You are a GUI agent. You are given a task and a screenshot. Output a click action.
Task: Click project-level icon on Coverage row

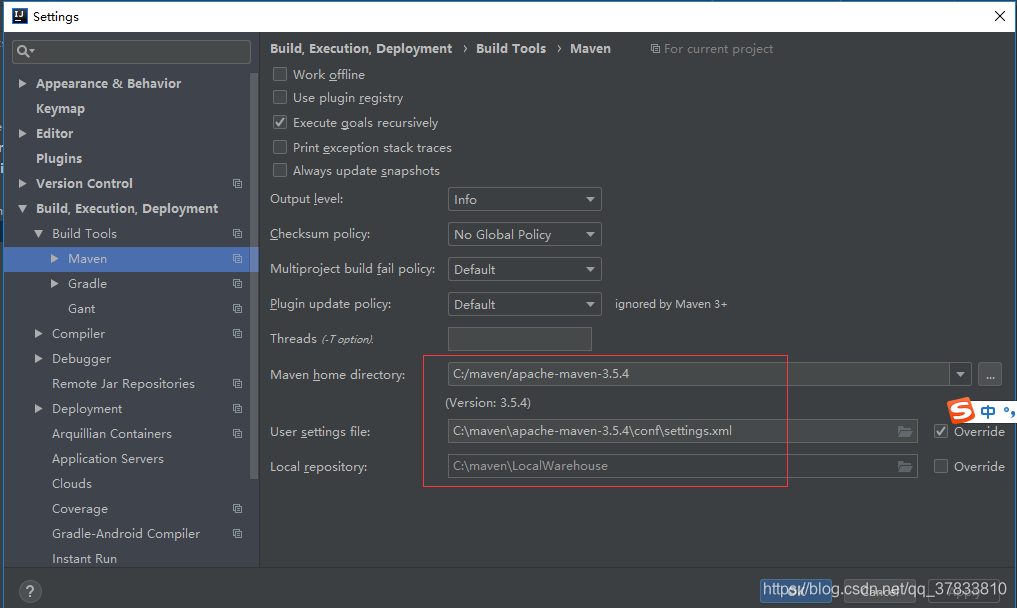click(237, 509)
